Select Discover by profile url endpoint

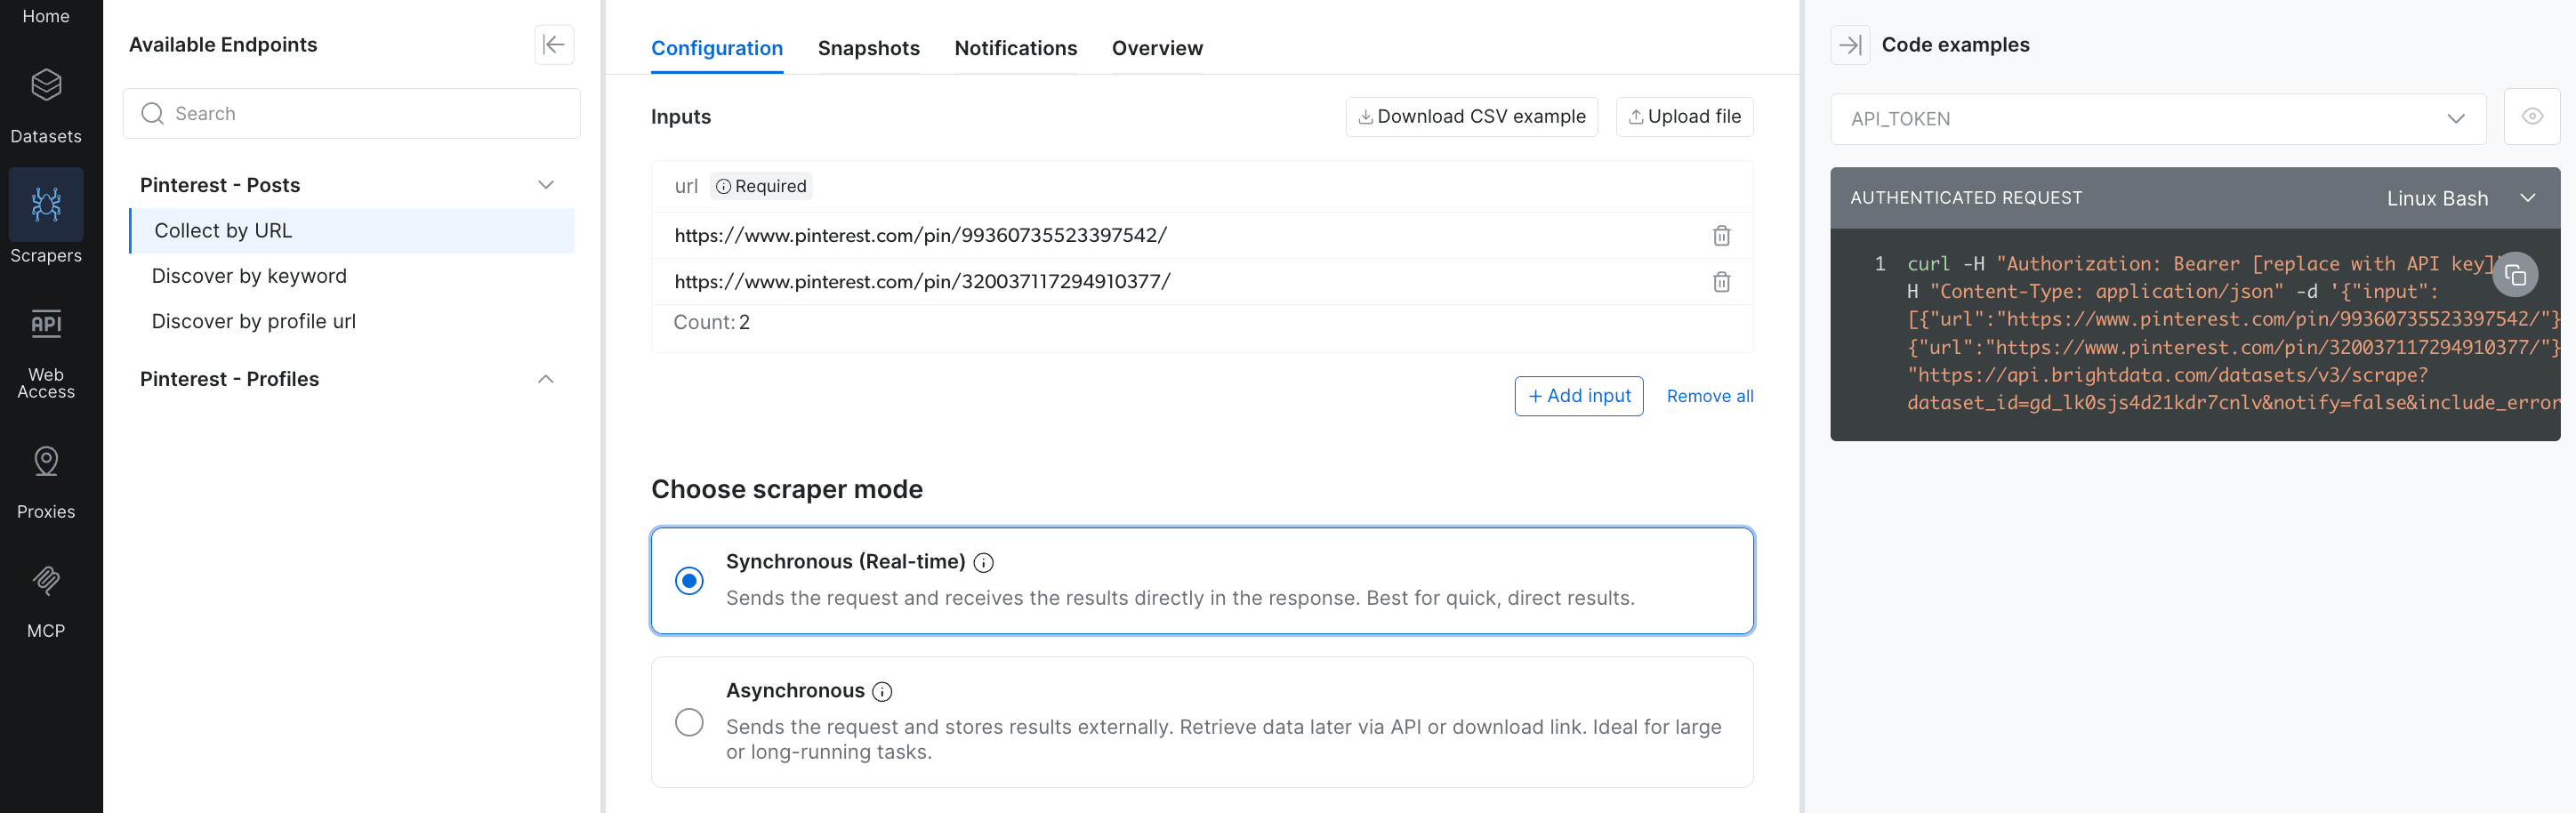253,321
